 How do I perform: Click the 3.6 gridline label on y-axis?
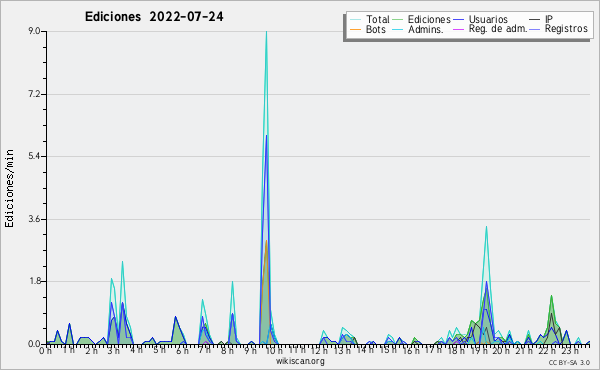click(x=34, y=219)
